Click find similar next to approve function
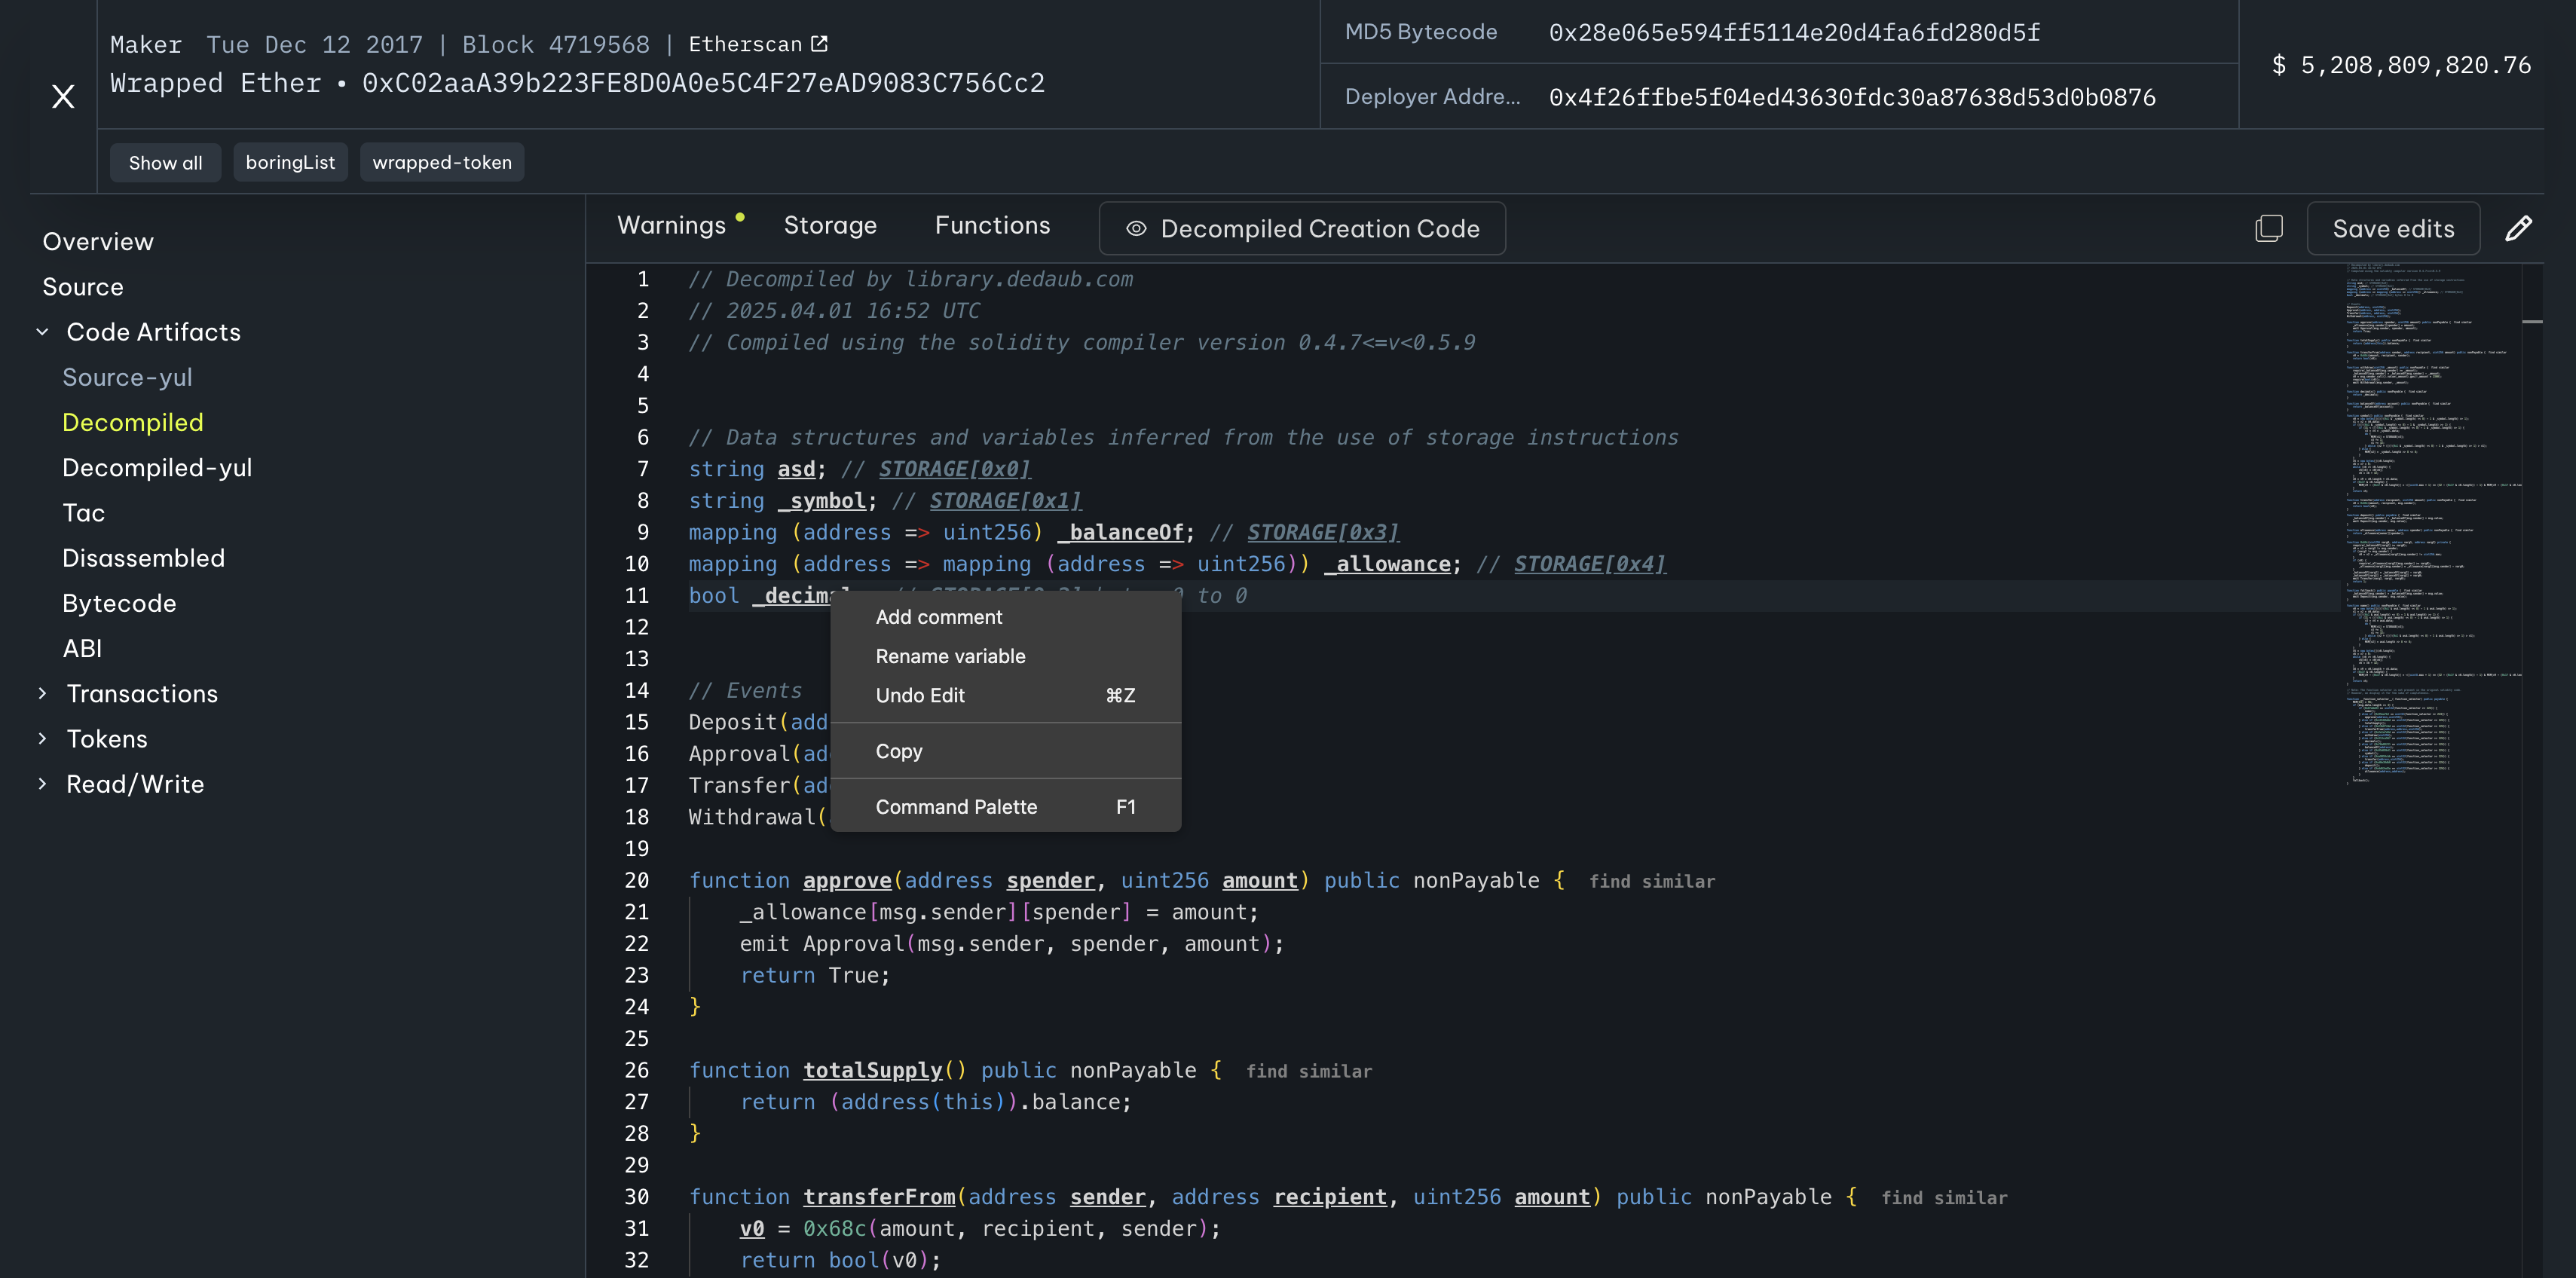The width and height of the screenshot is (2576, 1278). 1651,882
